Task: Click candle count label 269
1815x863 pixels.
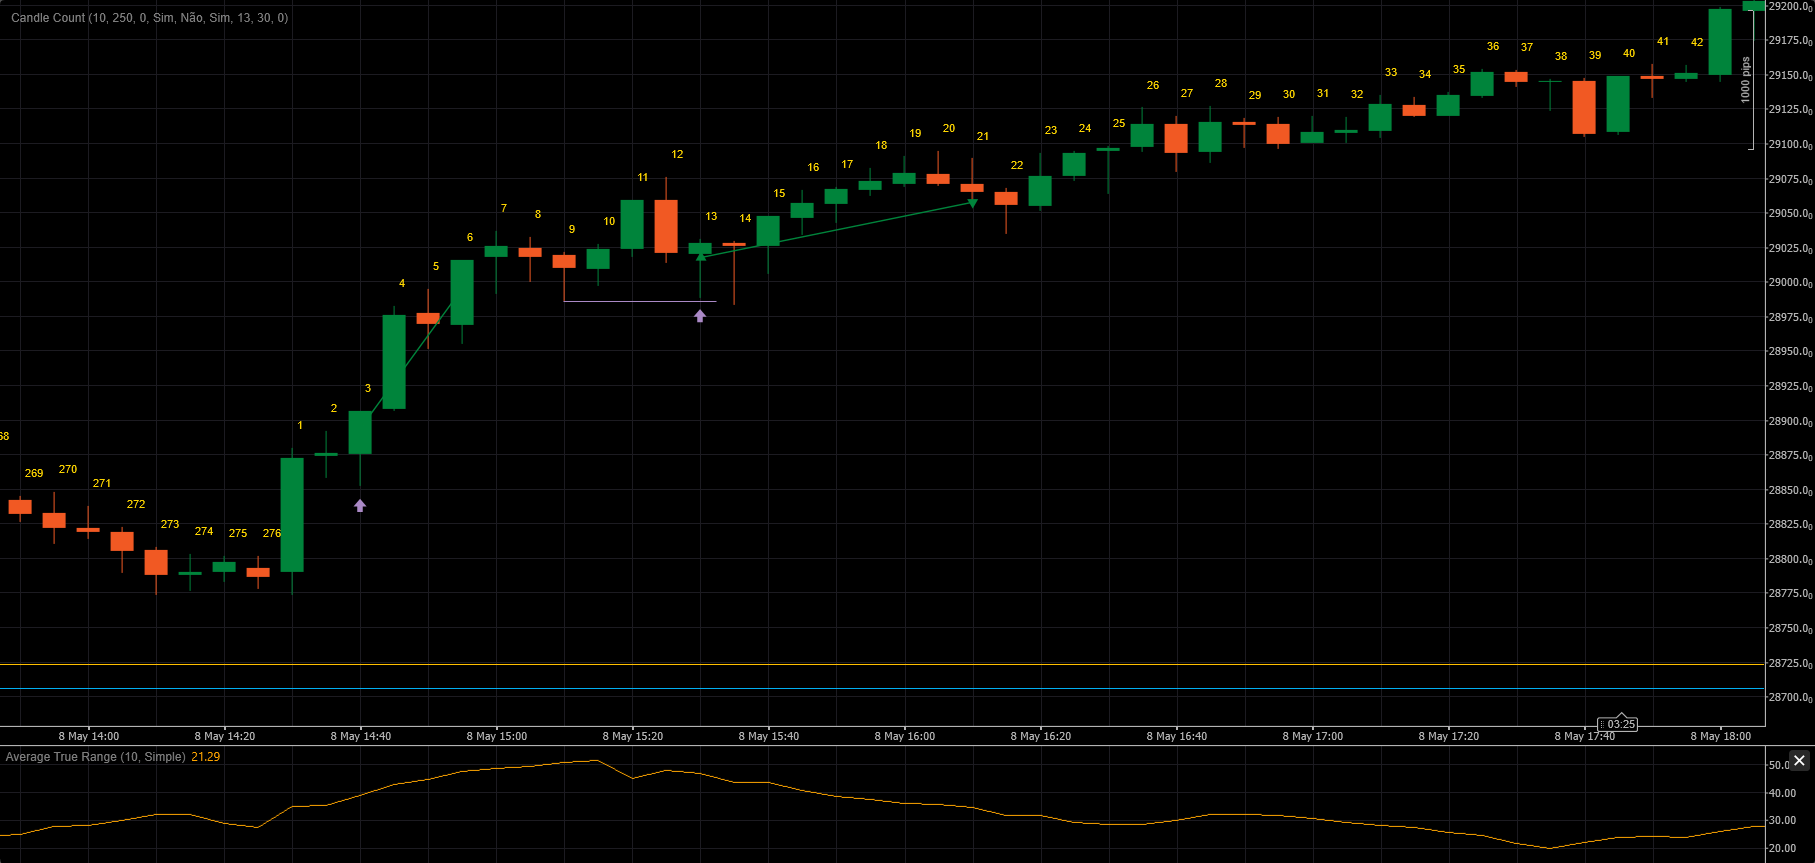Action: 34,473
